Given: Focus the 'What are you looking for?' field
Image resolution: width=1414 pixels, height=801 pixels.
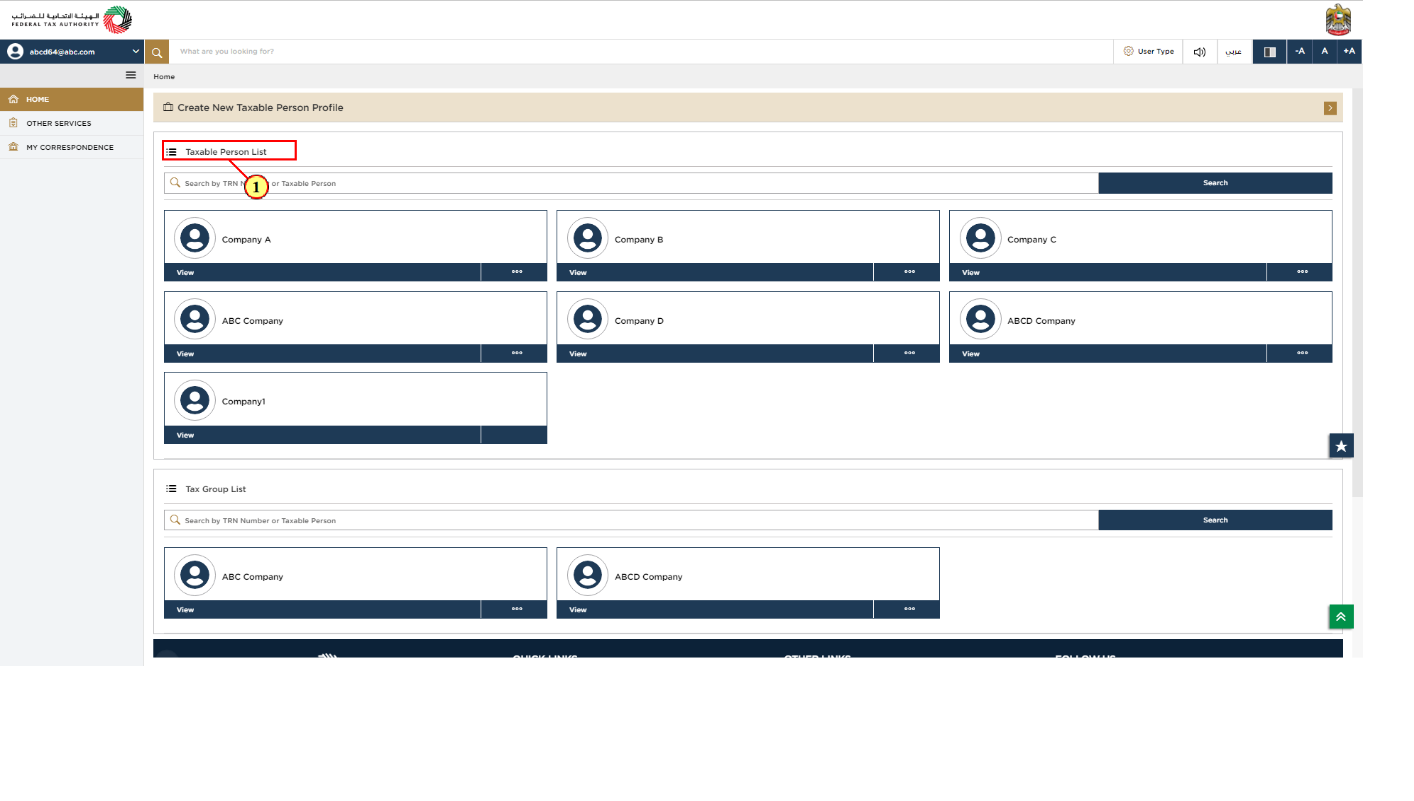Looking at the screenshot, I should (640, 52).
